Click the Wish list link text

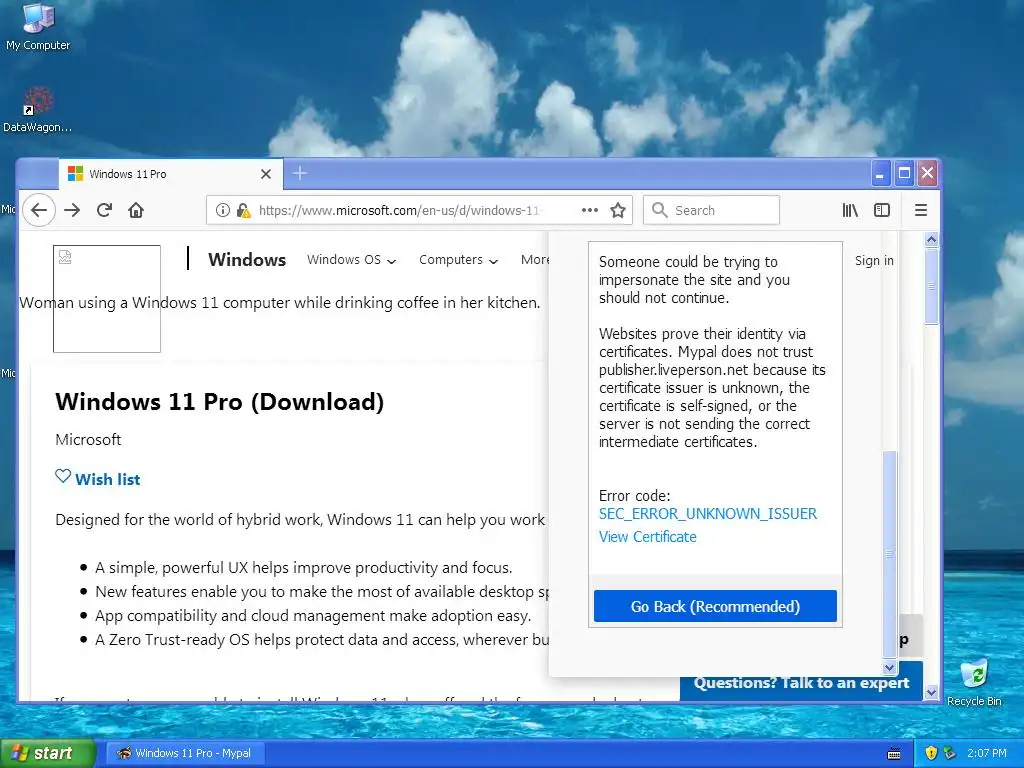point(107,479)
